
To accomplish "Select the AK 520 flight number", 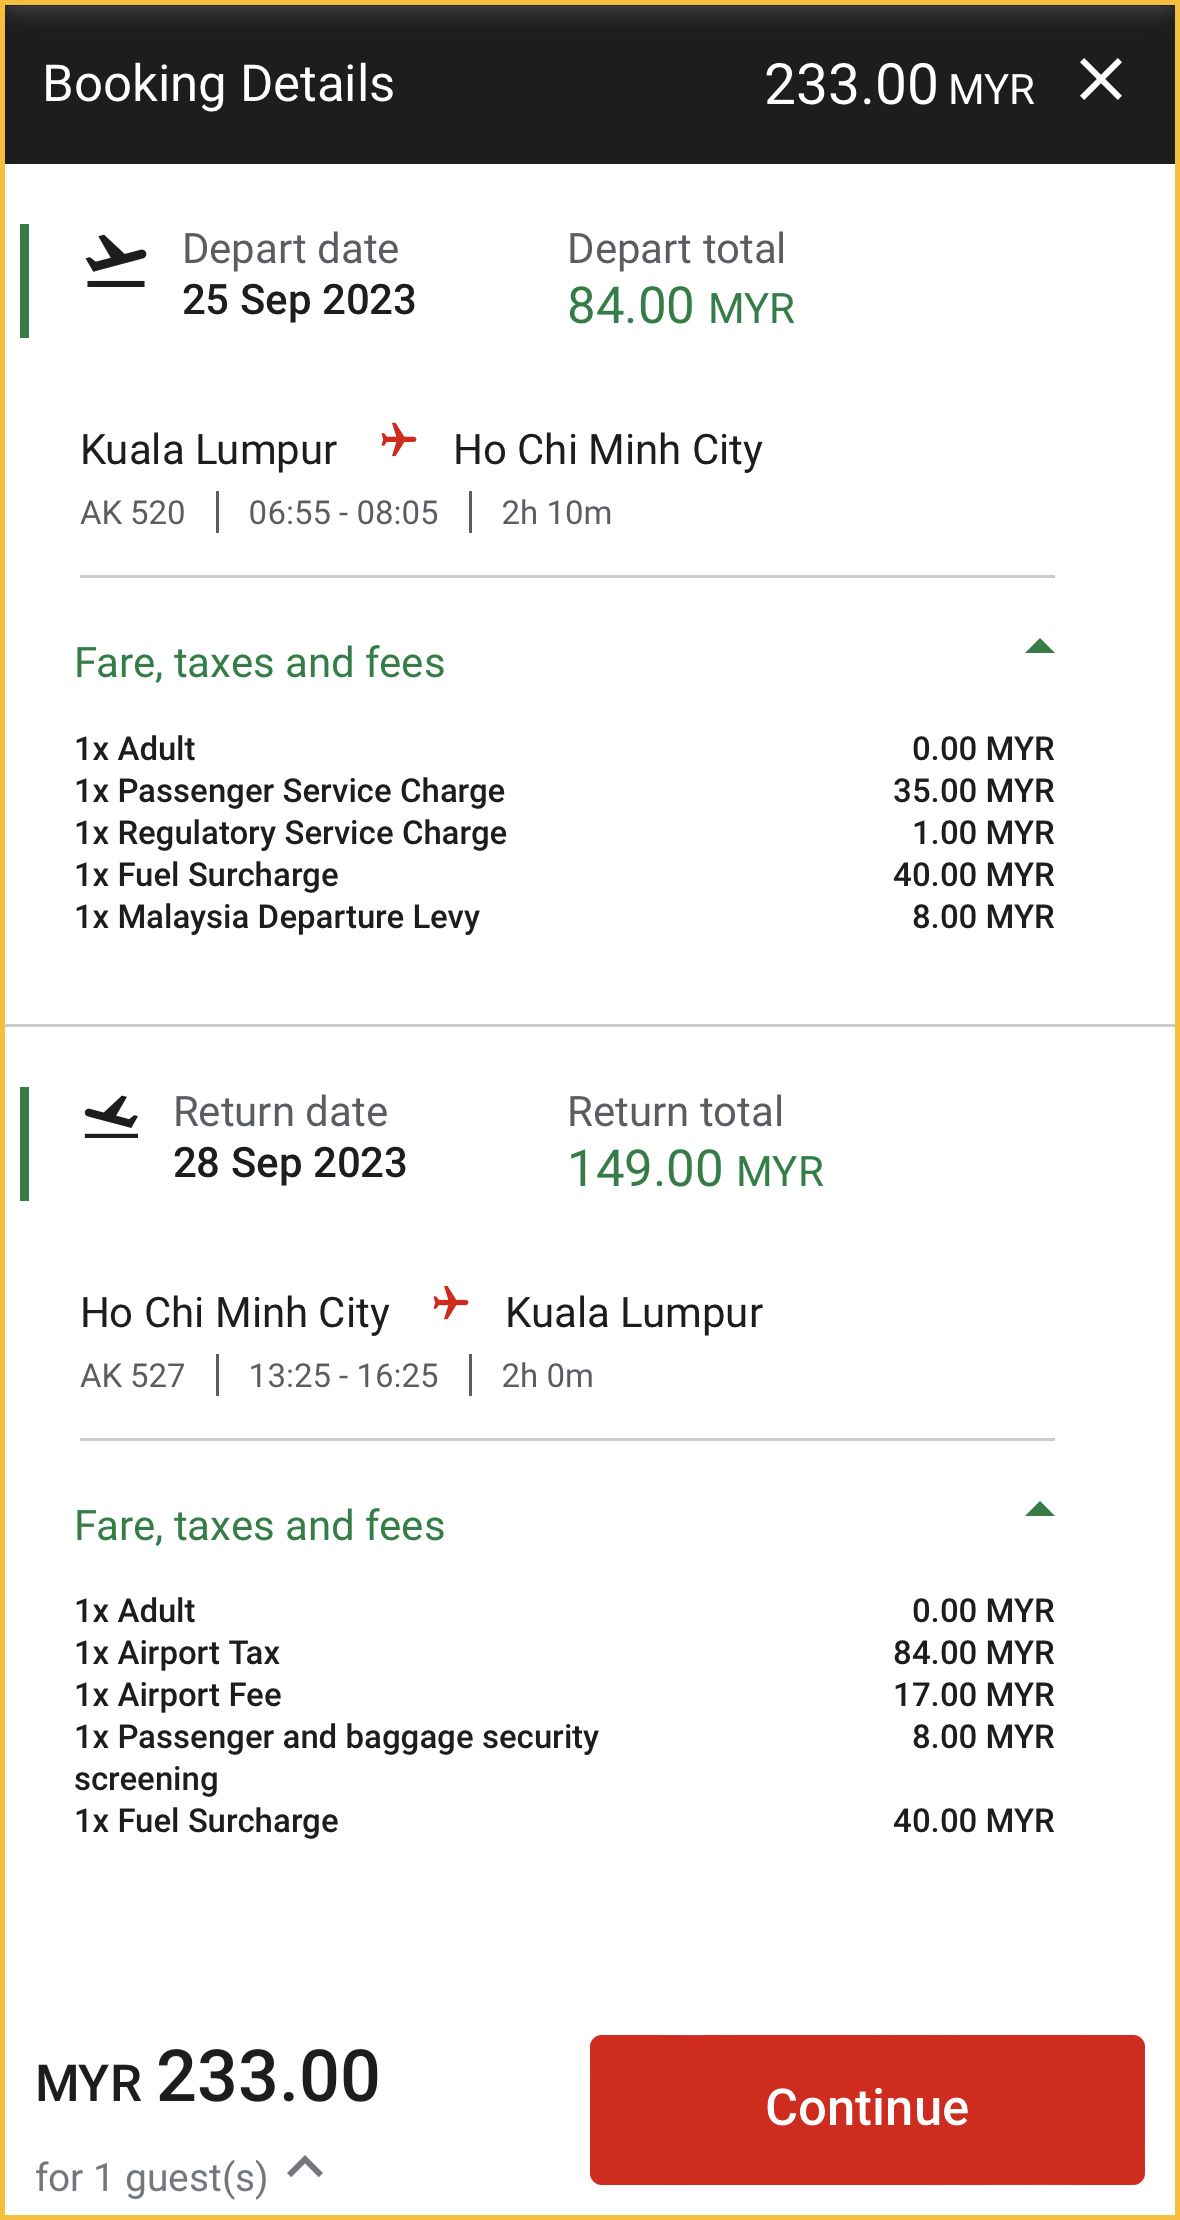I will (x=133, y=513).
